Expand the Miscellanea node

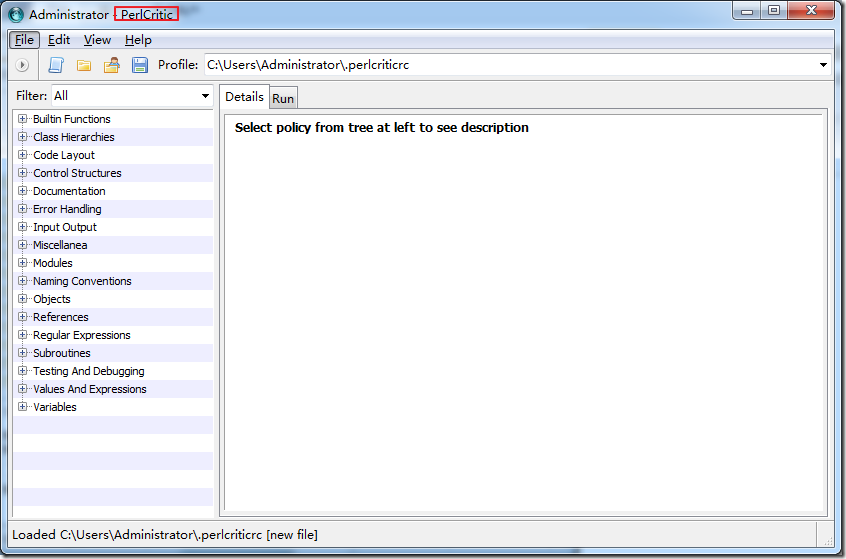pos(22,244)
